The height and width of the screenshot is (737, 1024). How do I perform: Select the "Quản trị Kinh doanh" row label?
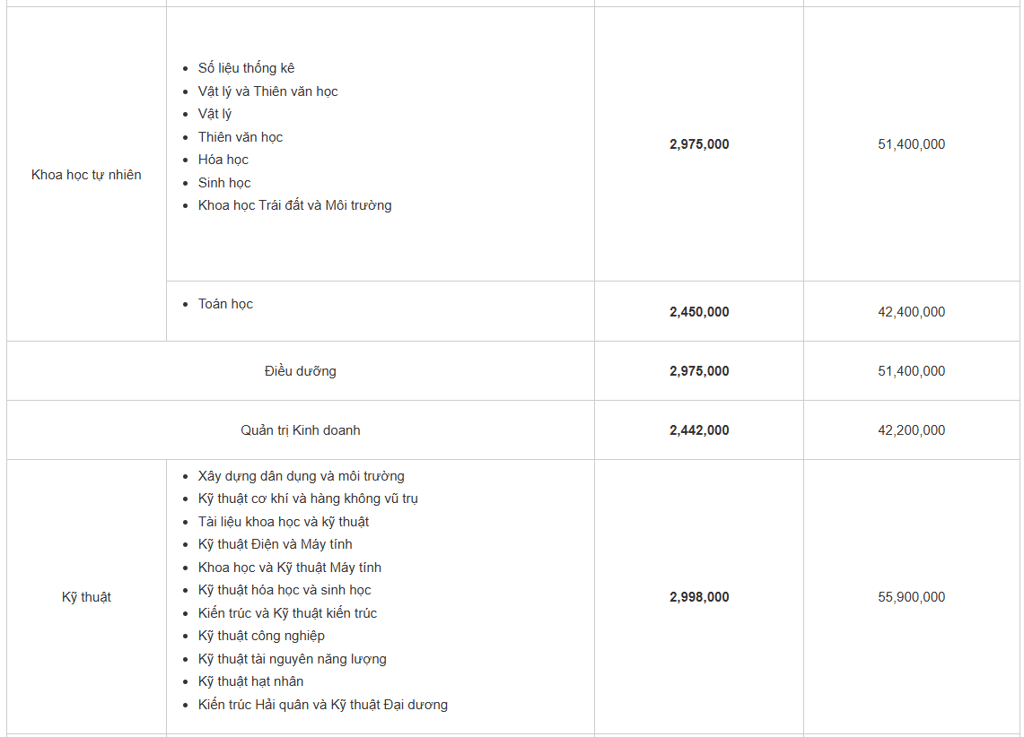click(300, 430)
